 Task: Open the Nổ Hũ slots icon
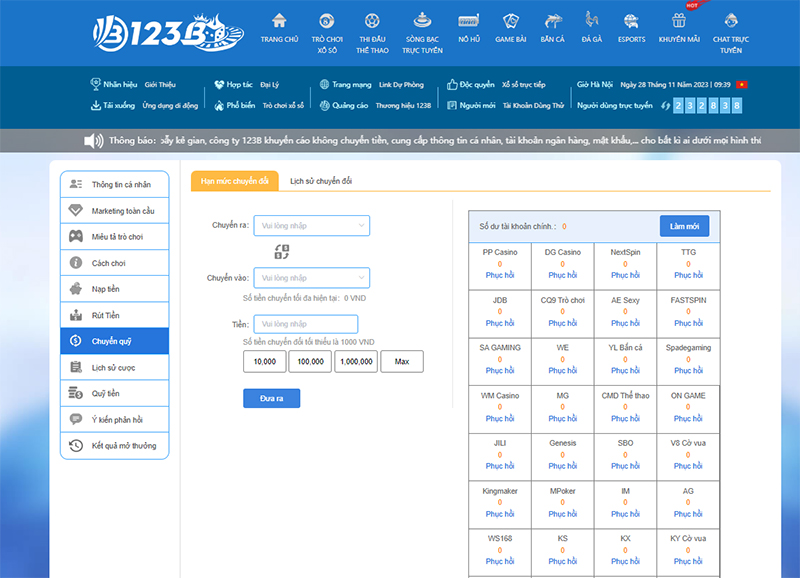click(x=469, y=21)
